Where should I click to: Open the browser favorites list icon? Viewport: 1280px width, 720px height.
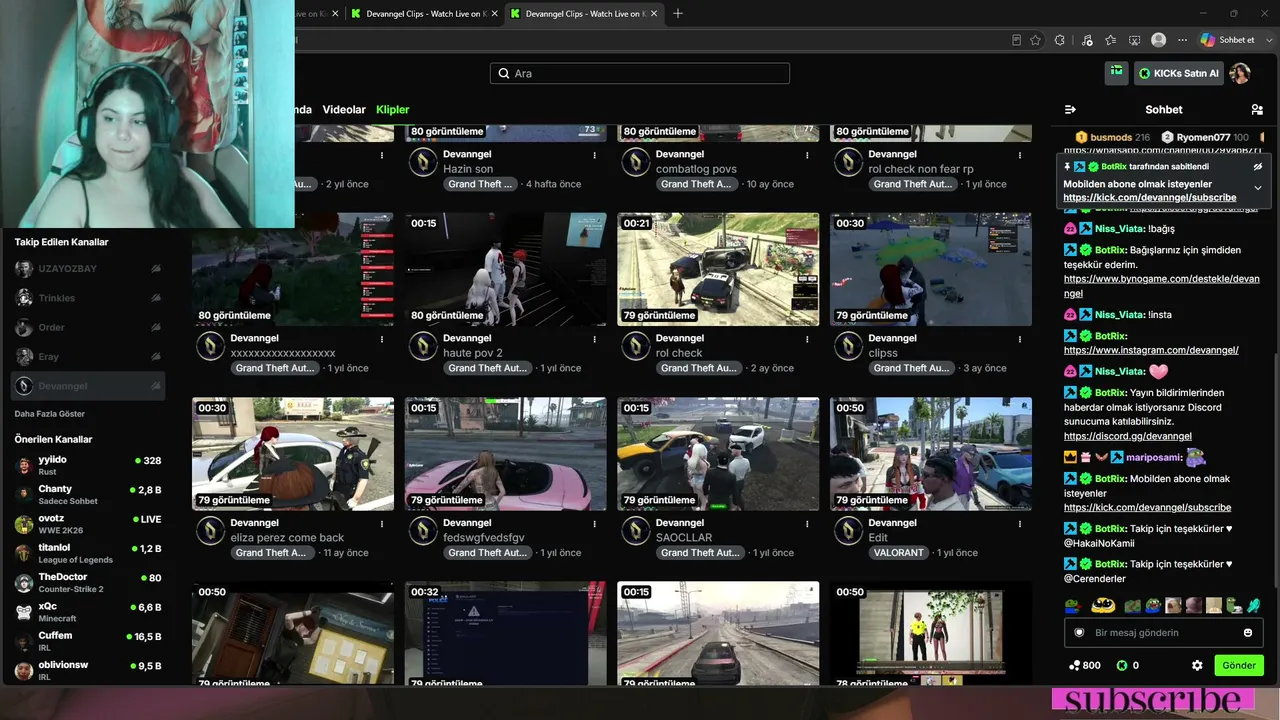point(1110,40)
